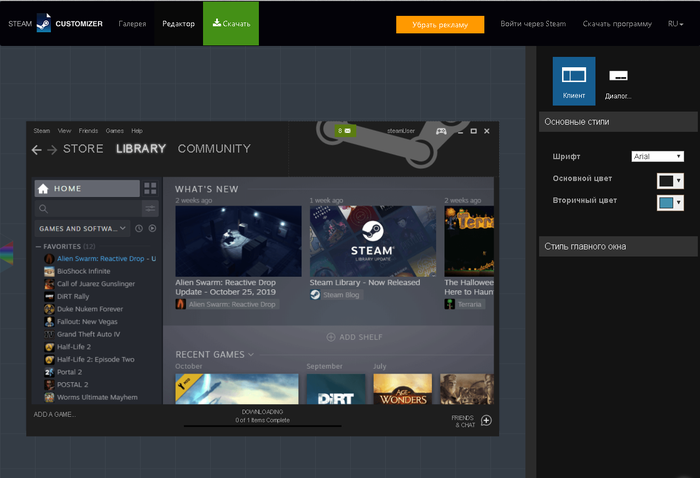Screen dimensions: 700x478
Task: Click the Friends & Chat plus icon
Action: (x=486, y=420)
